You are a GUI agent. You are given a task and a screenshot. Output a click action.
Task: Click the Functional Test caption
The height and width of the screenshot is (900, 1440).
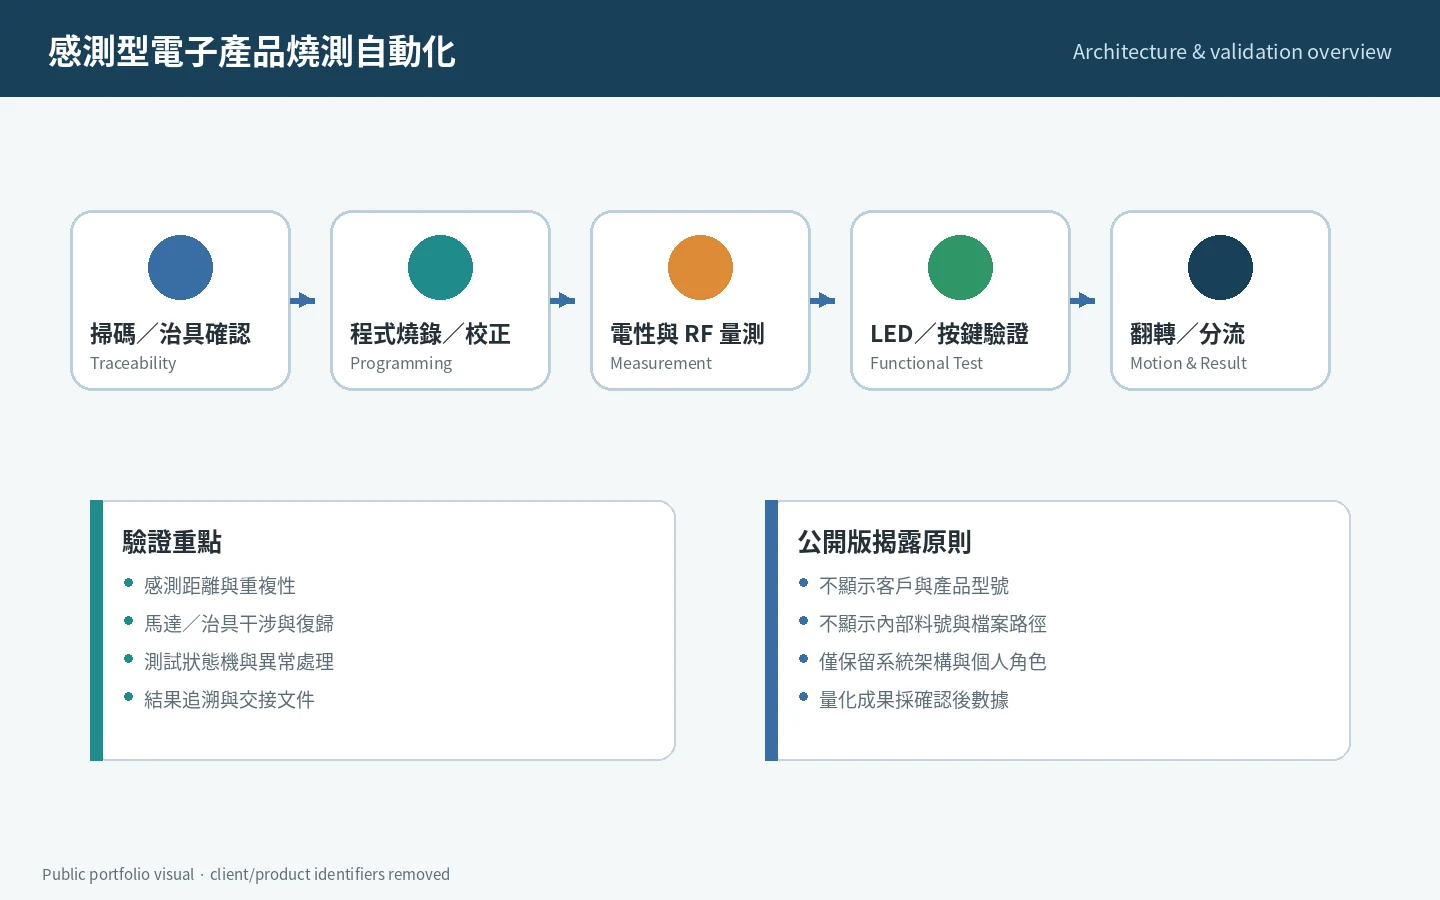click(x=926, y=363)
